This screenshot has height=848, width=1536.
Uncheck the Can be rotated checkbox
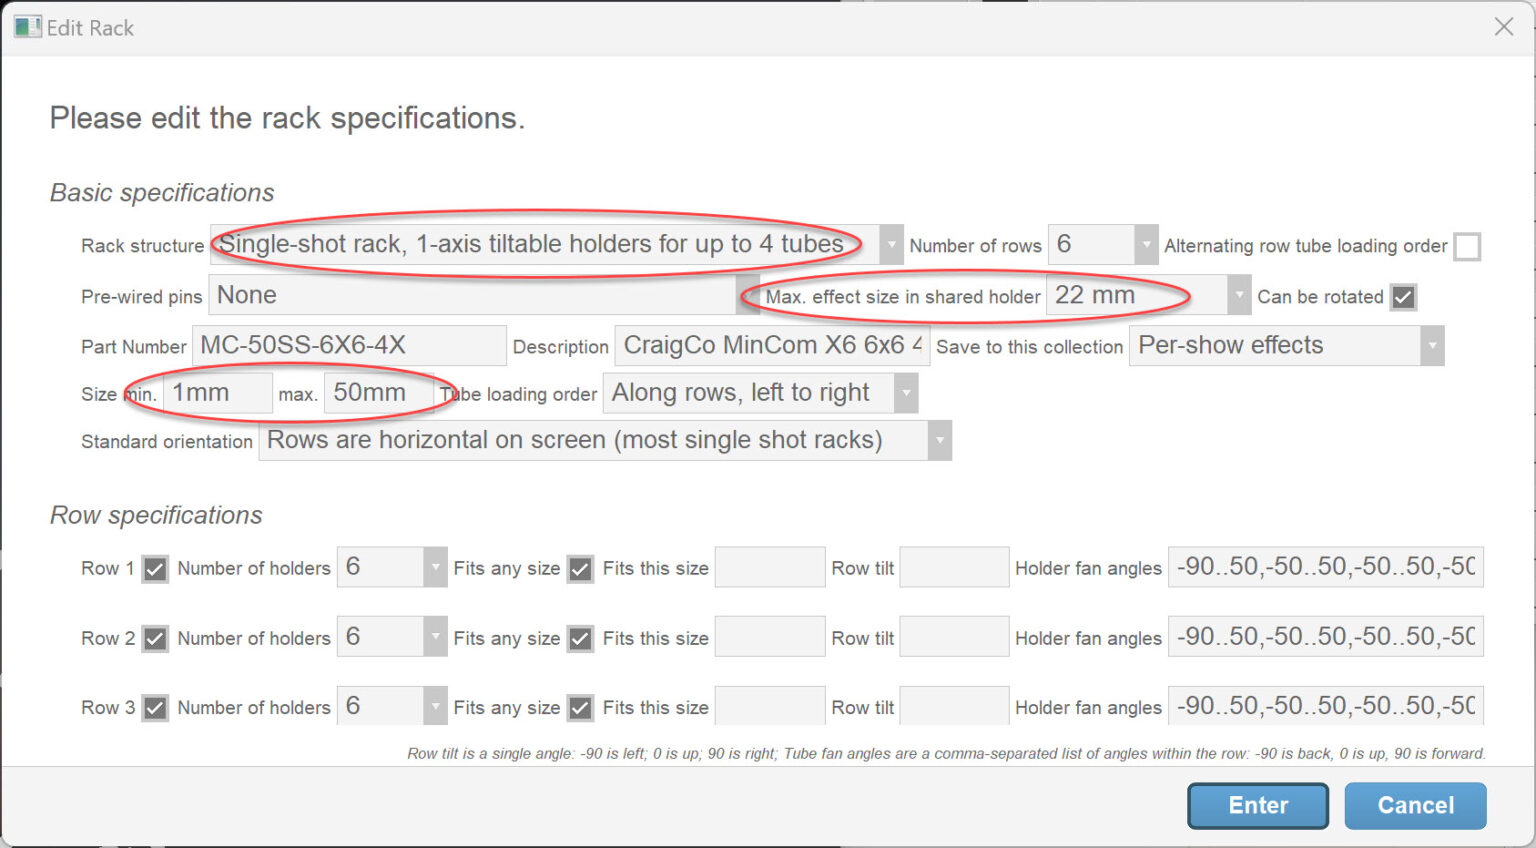pos(1403,297)
